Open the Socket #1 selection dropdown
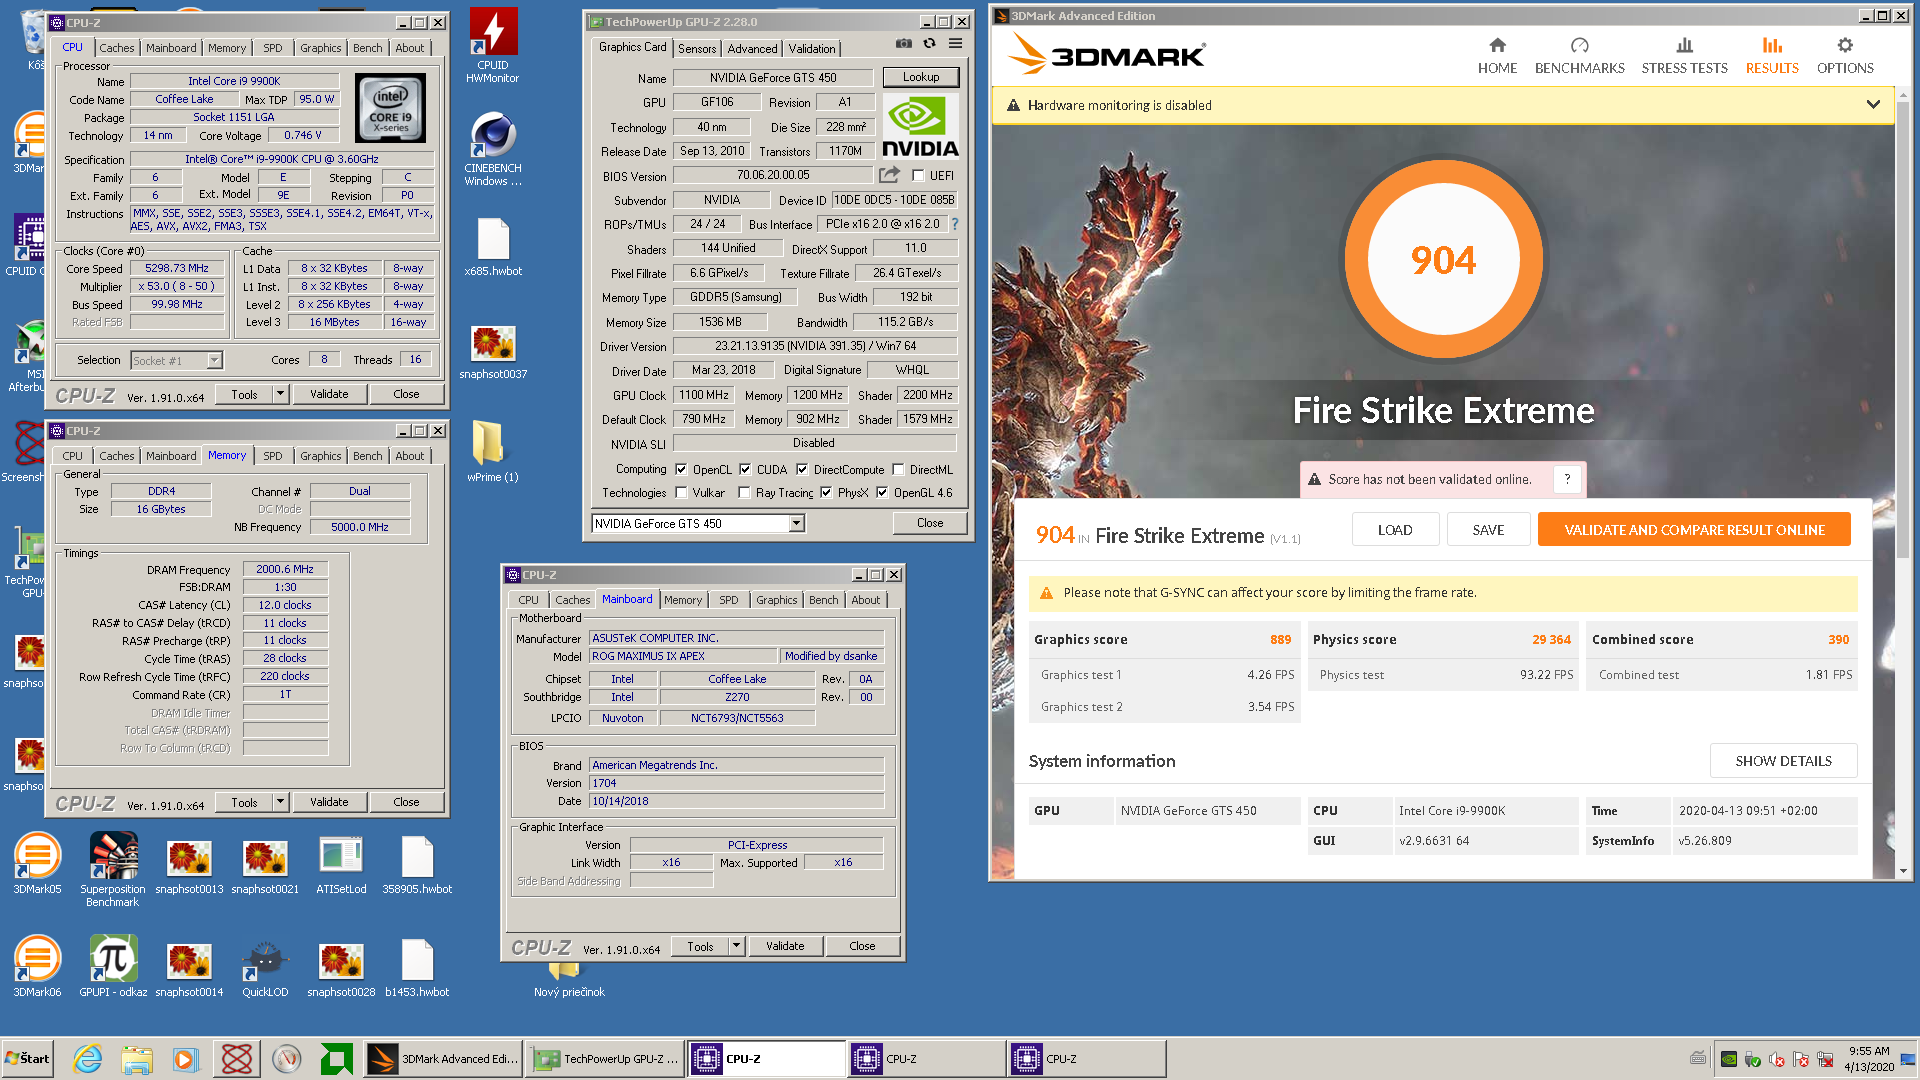Viewport: 1920px width, 1080px height. pos(214,360)
